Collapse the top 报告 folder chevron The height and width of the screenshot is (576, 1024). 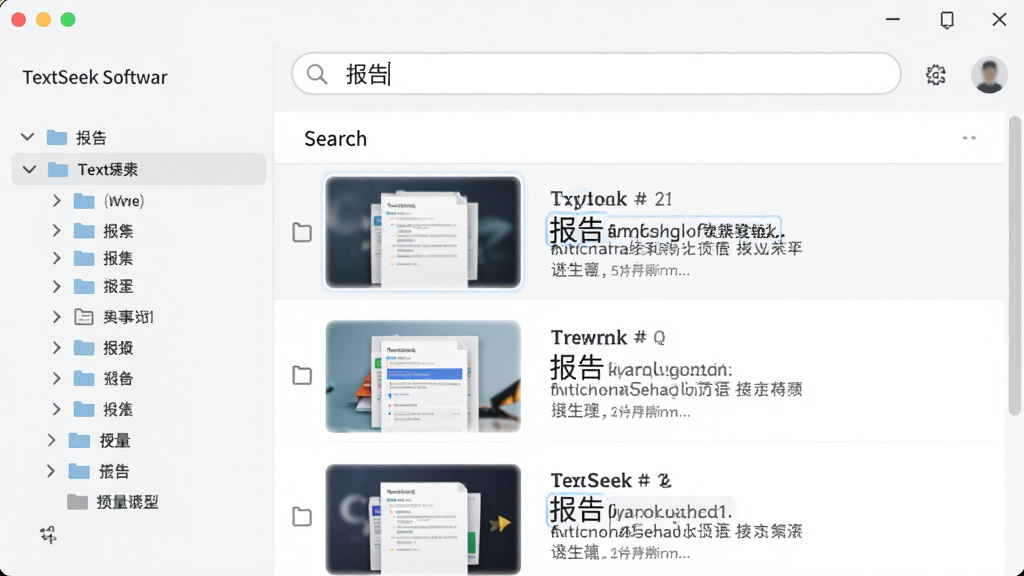click(x=27, y=137)
